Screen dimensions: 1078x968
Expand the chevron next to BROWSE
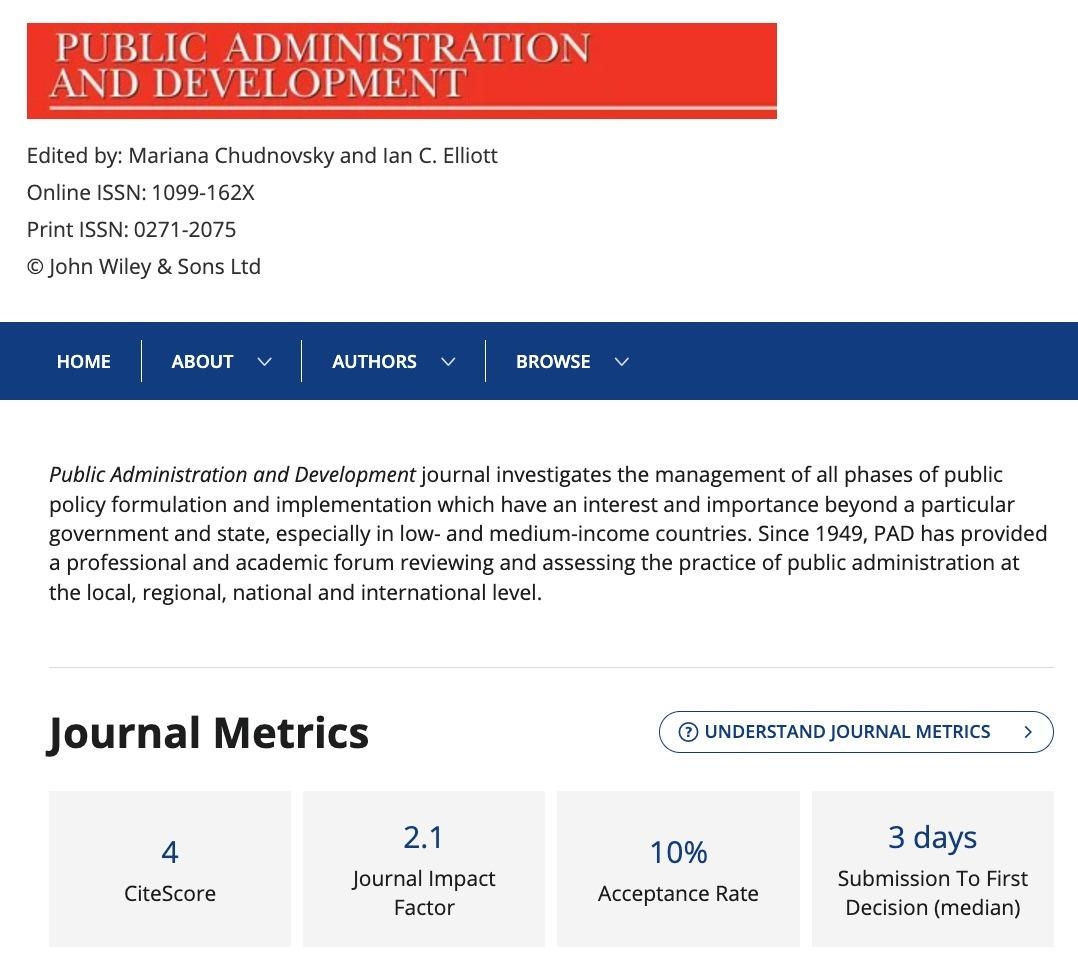[622, 362]
